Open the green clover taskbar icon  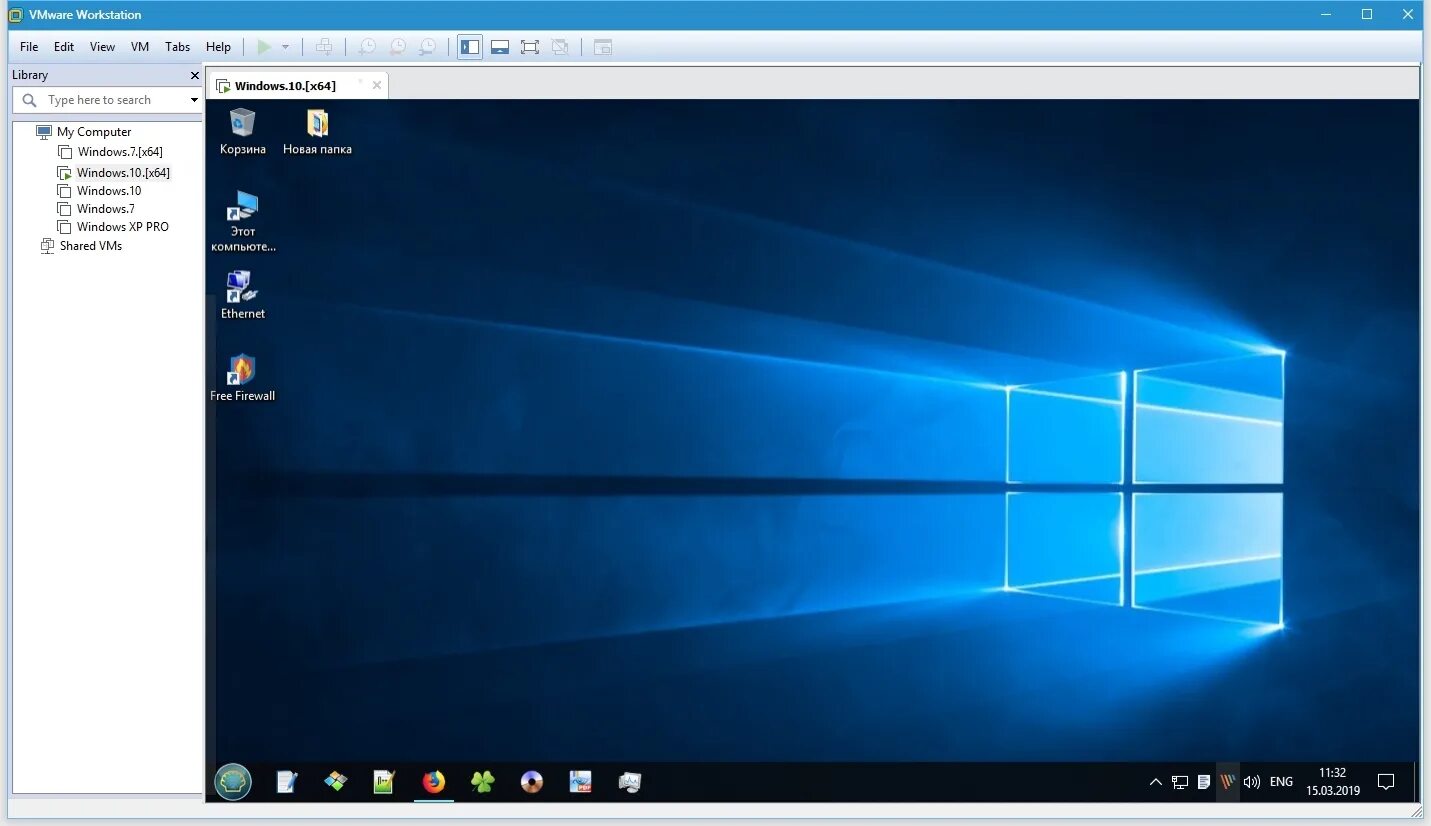[482, 782]
